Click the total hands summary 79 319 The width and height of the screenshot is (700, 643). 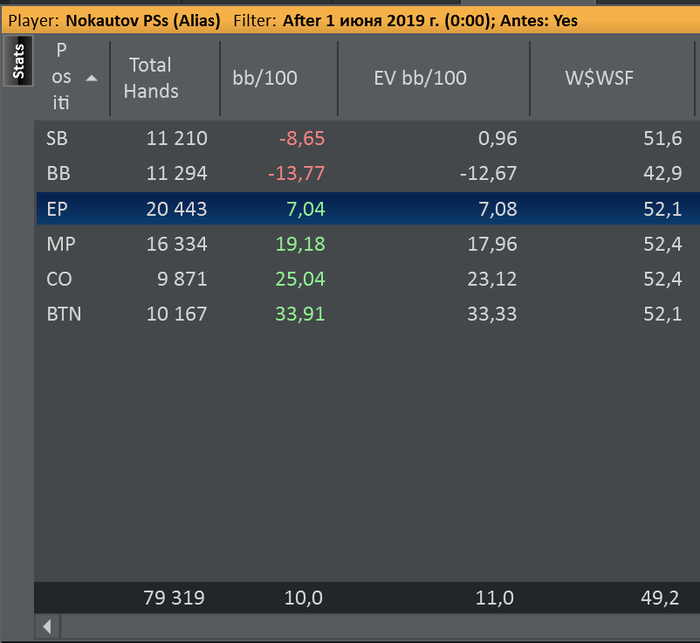pos(174,598)
